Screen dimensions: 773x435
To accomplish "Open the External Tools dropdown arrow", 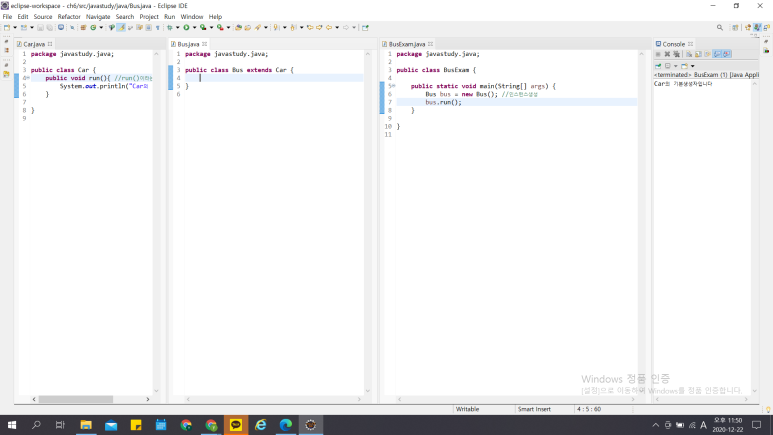I will tap(228, 28).
